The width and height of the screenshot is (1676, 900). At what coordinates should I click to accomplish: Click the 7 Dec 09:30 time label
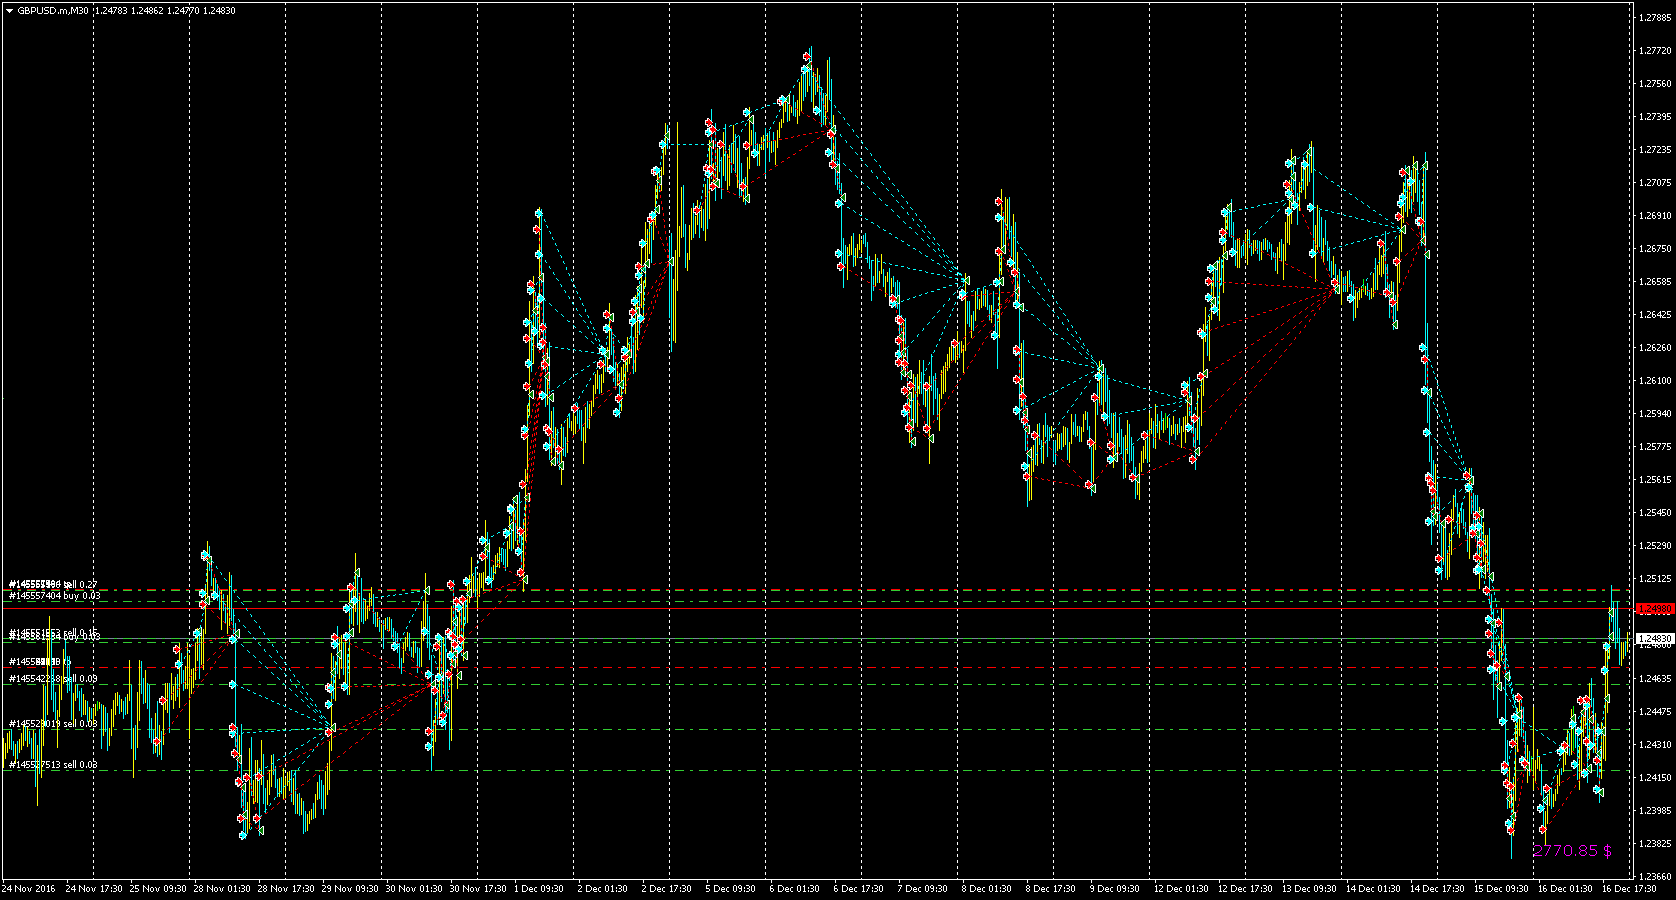click(x=923, y=889)
